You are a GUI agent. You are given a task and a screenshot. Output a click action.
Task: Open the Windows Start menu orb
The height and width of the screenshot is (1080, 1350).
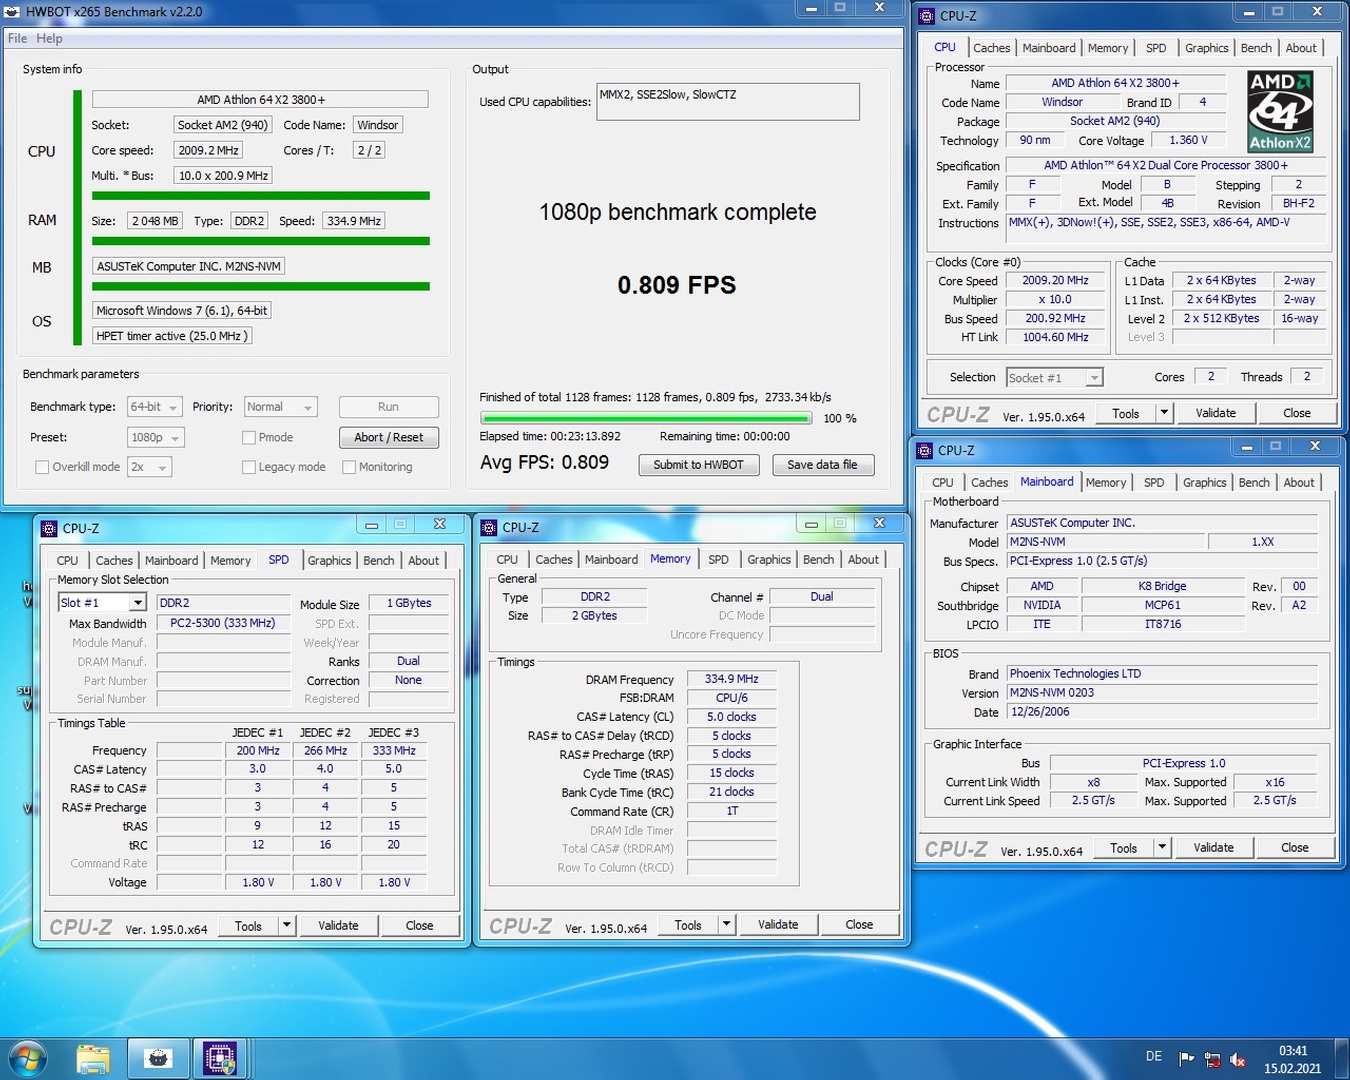point(26,1059)
